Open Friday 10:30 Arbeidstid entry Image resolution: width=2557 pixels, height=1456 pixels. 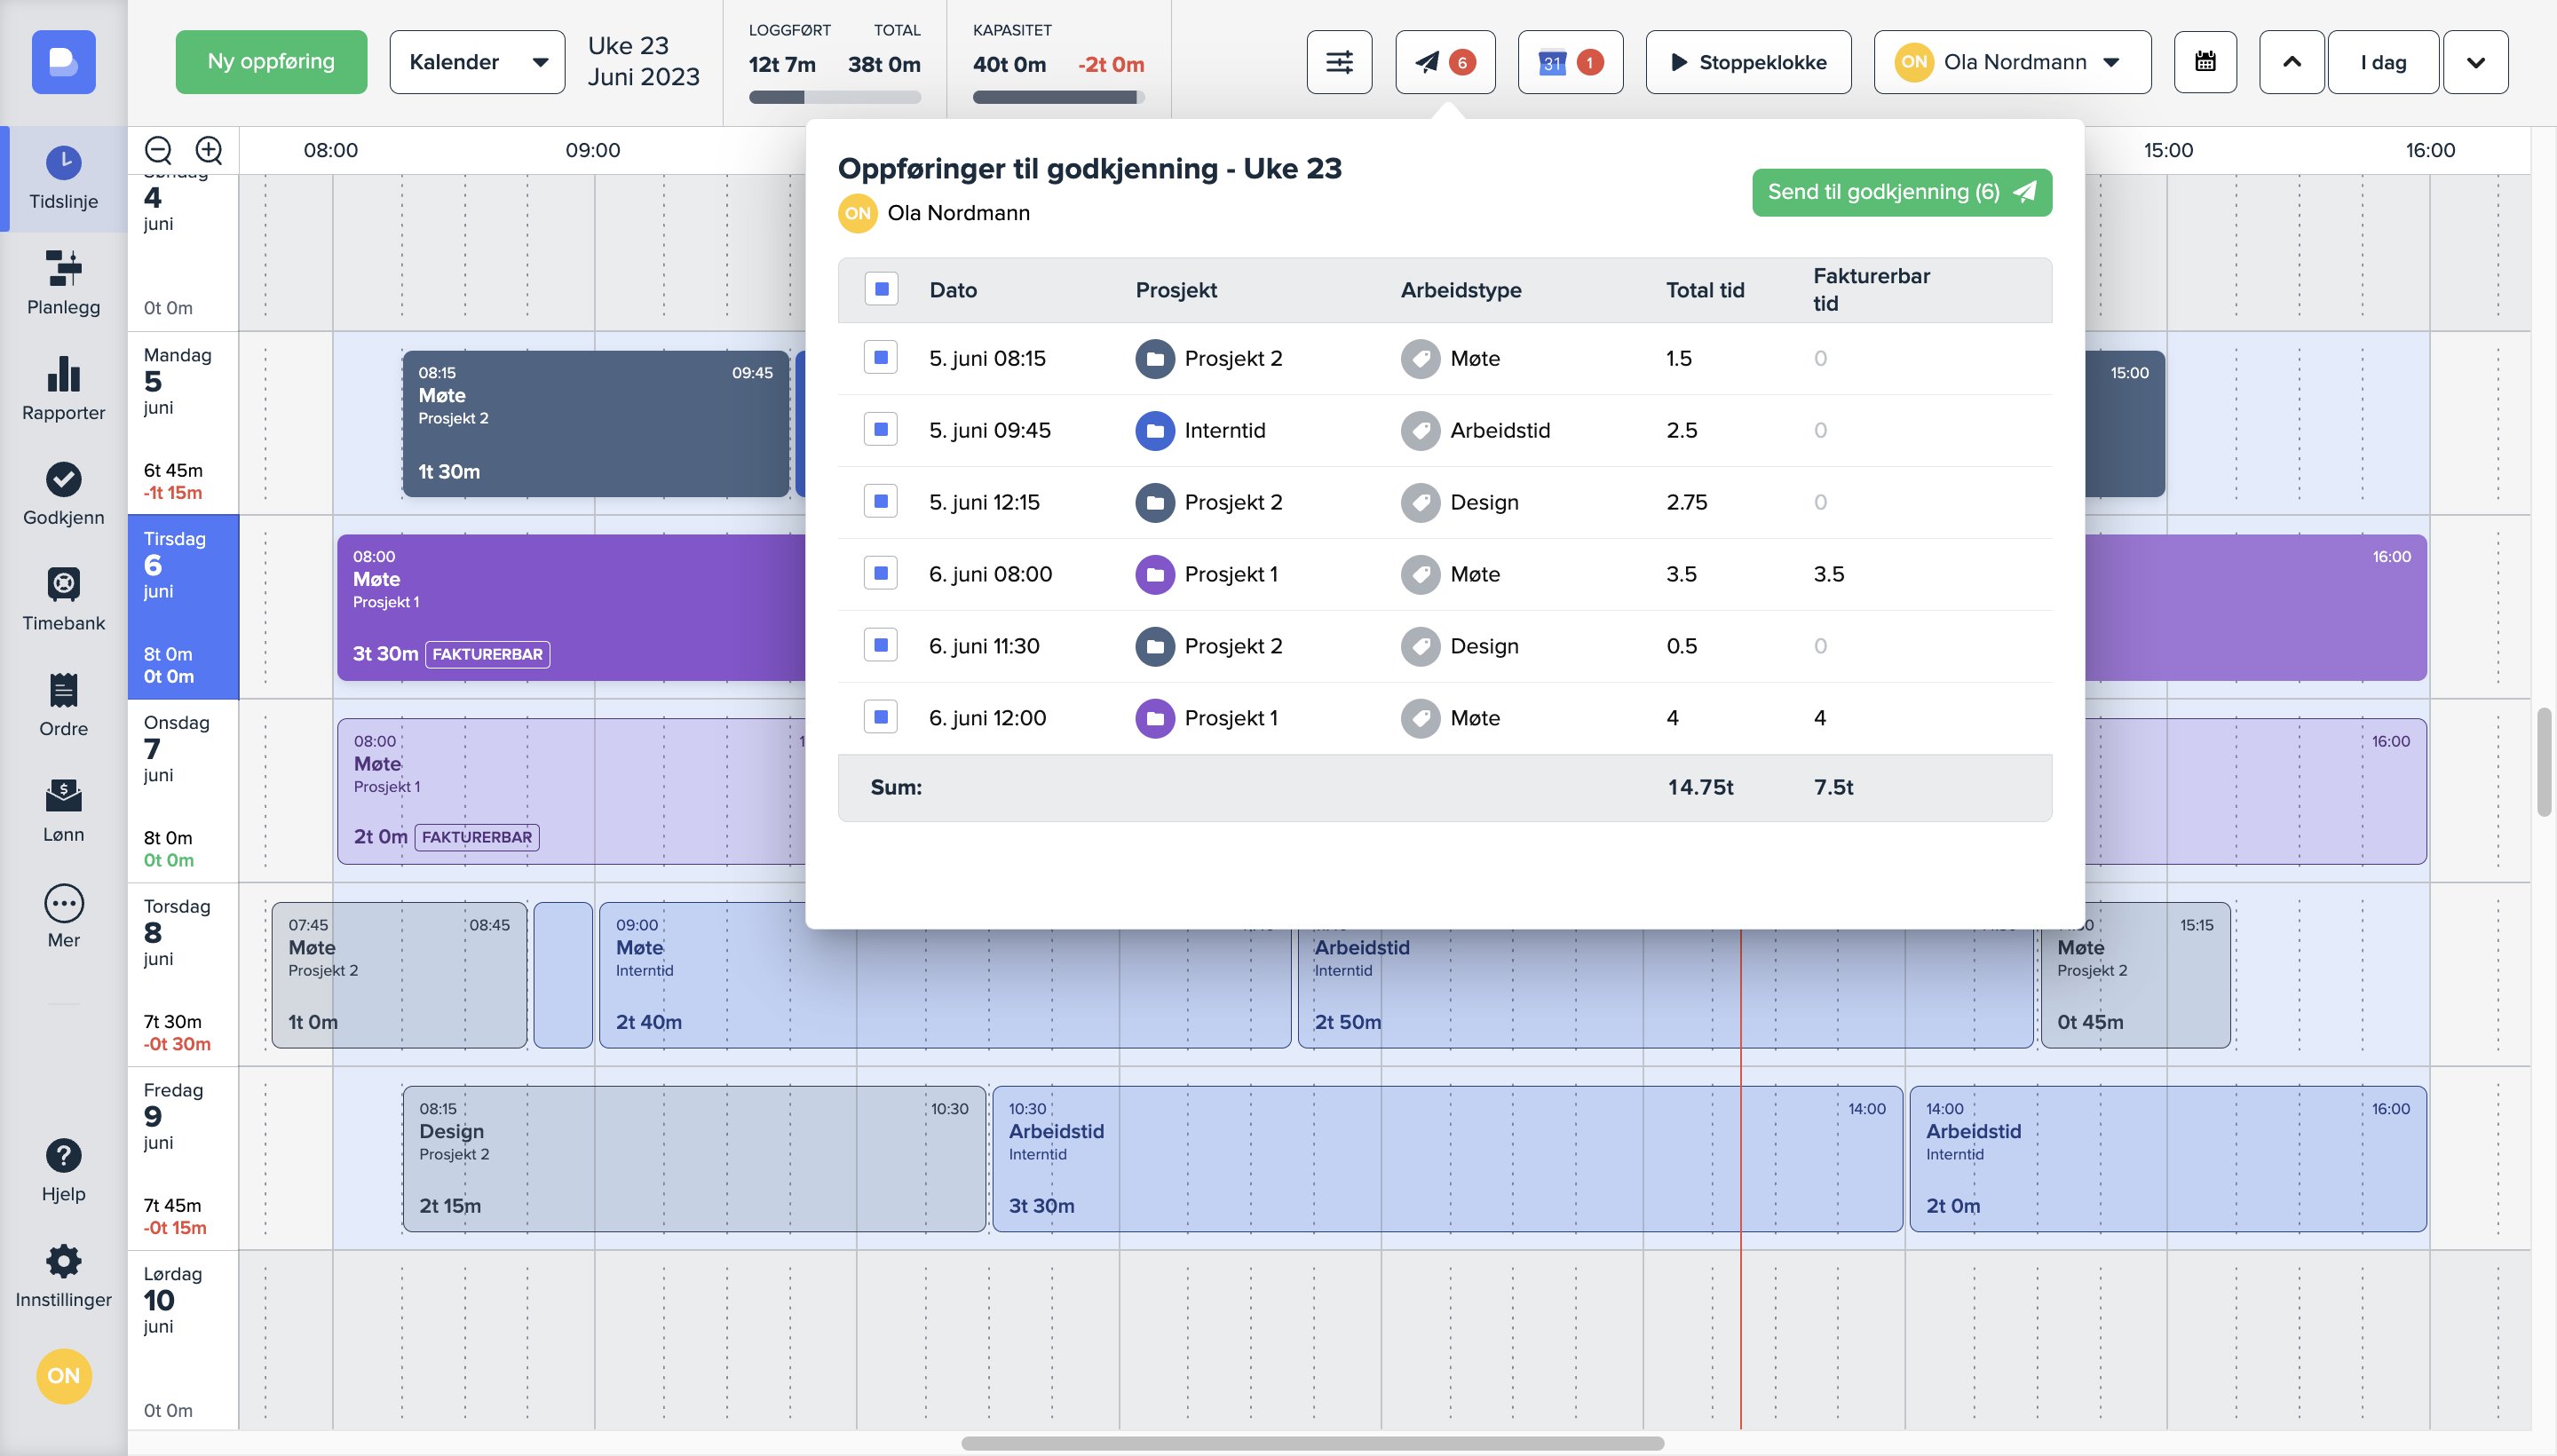1447,1159
